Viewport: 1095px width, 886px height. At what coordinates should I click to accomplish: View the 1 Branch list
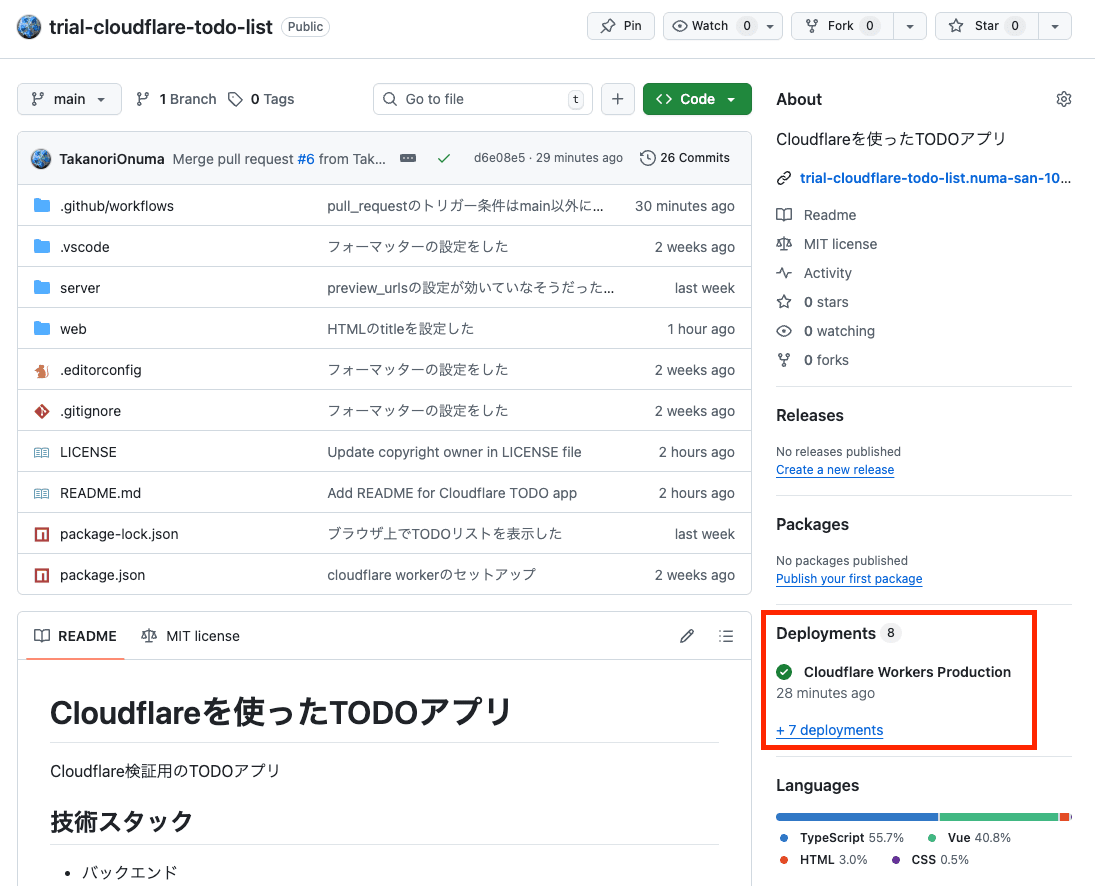coord(176,99)
